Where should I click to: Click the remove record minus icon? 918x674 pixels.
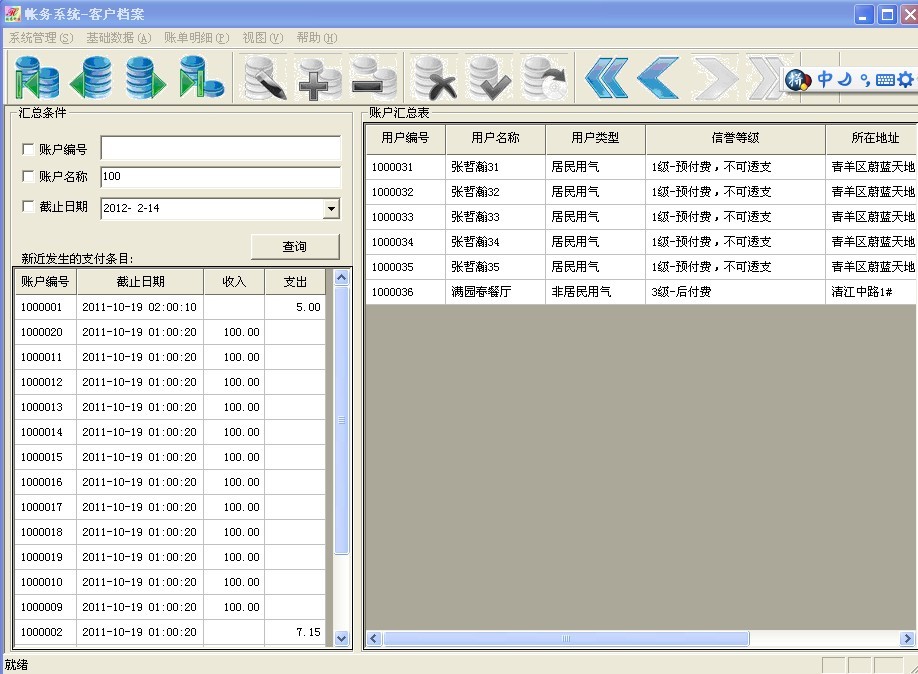pos(373,78)
